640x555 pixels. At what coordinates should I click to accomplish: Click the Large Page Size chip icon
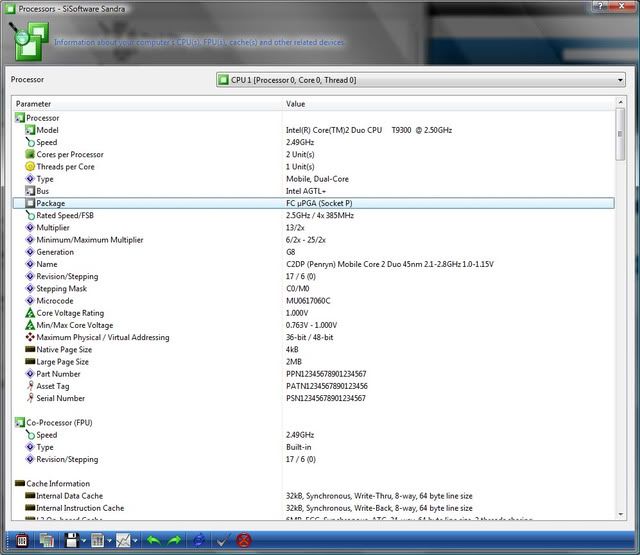coord(30,362)
